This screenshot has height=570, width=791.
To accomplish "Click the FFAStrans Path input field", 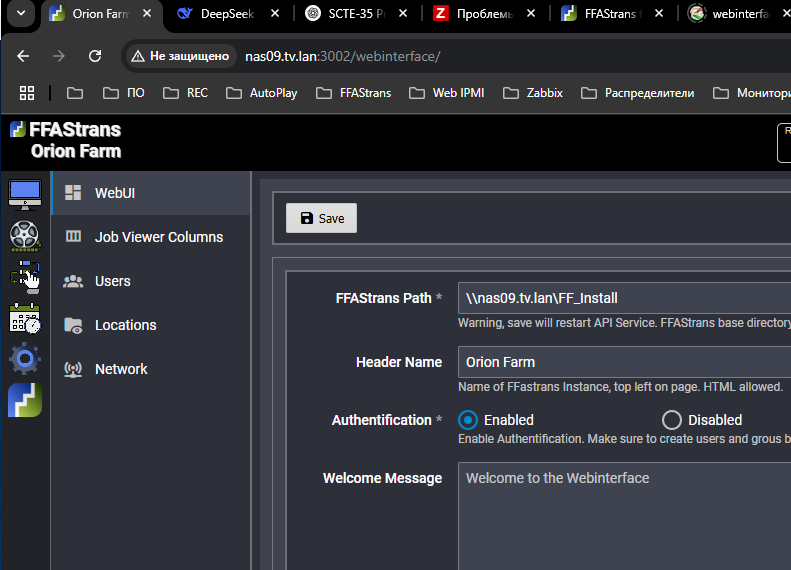I will click(625, 298).
